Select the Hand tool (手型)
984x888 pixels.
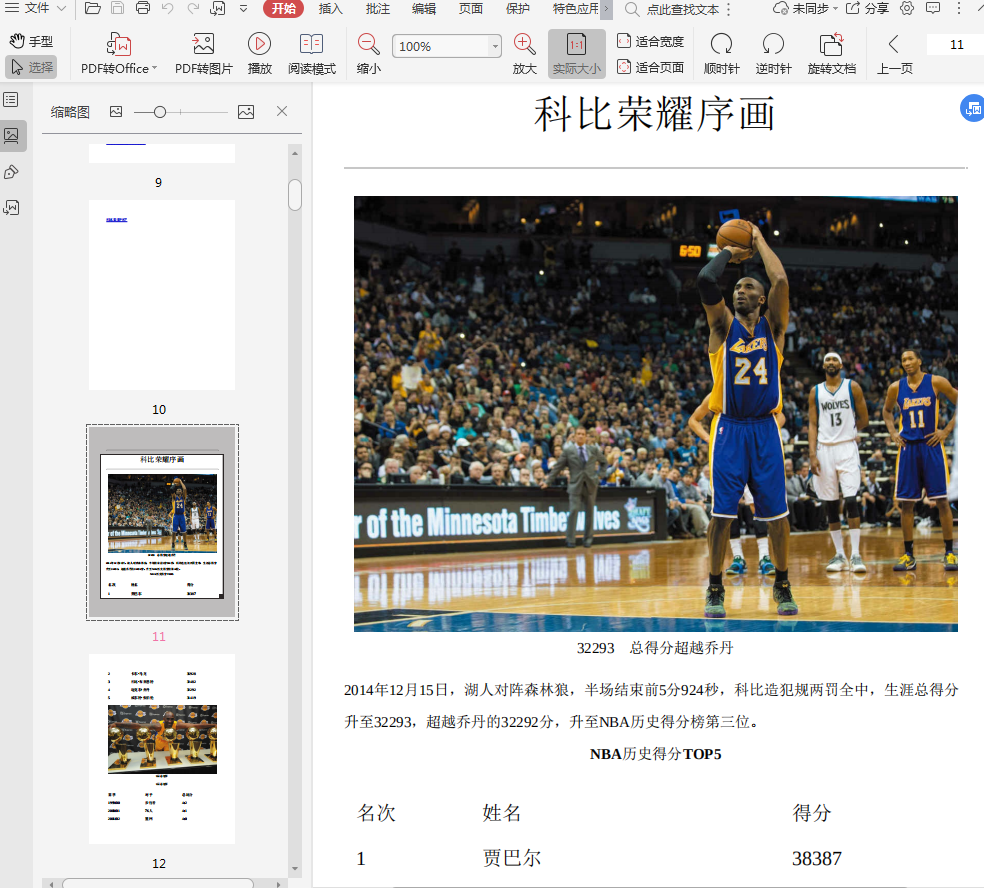[31, 42]
